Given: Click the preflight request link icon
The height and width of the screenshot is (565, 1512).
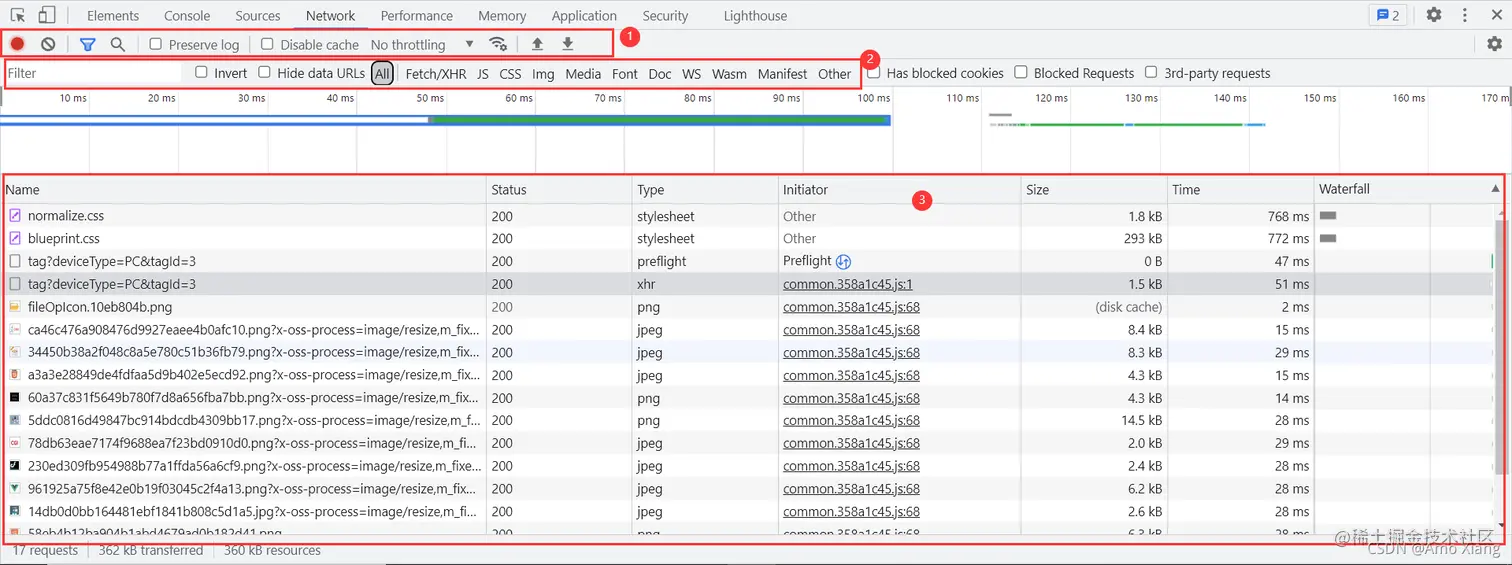Looking at the screenshot, I should tap(843, 261).
